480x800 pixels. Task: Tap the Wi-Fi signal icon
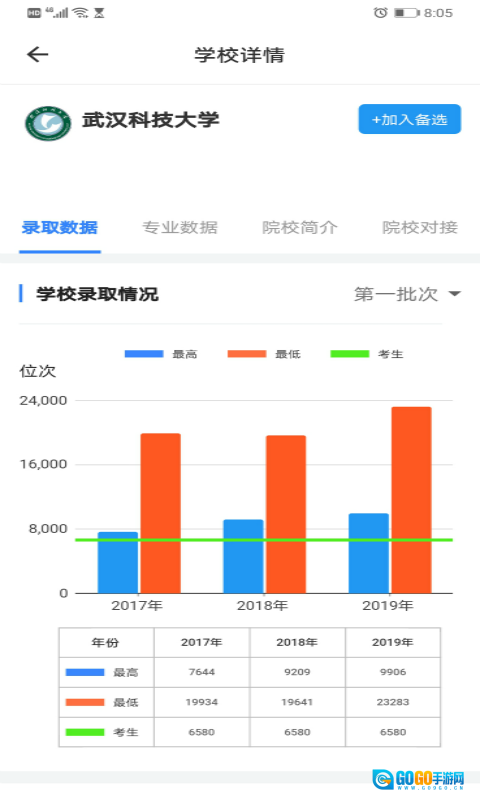pyautogui.click(x=80, y=13)
